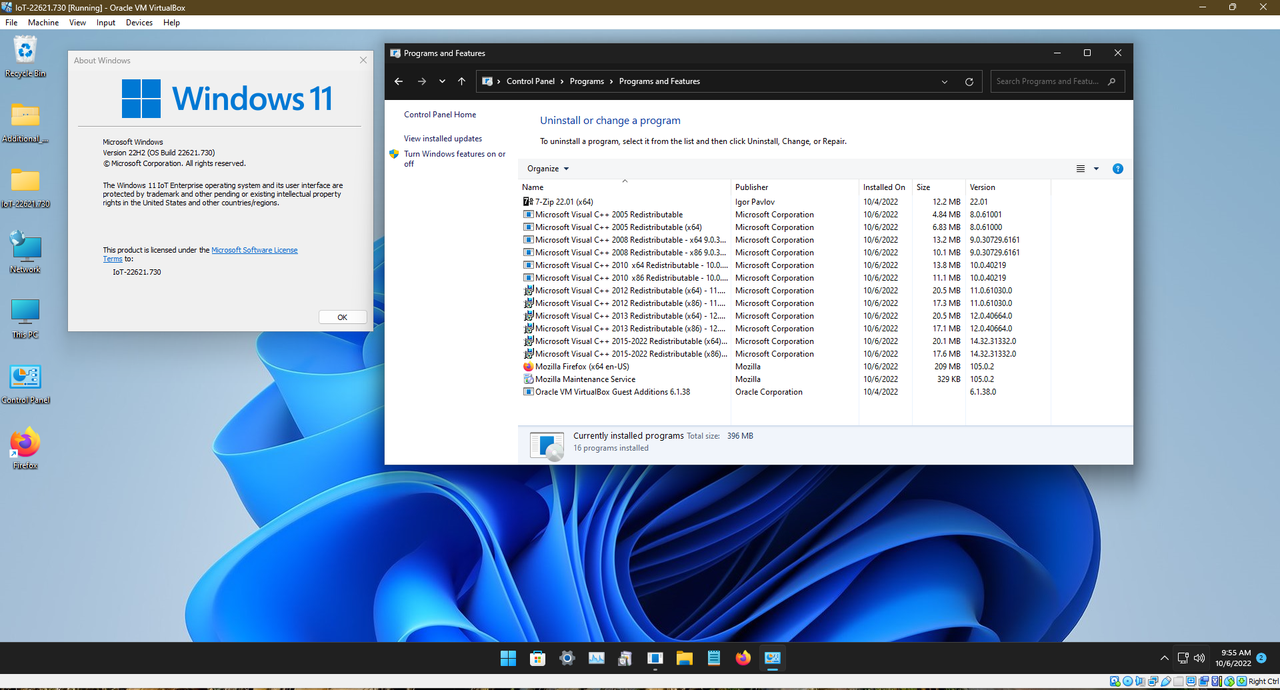Open VirtualBox Help menu
The width and height of the screenshot is (1280, 690).
(x=171, y=22)
